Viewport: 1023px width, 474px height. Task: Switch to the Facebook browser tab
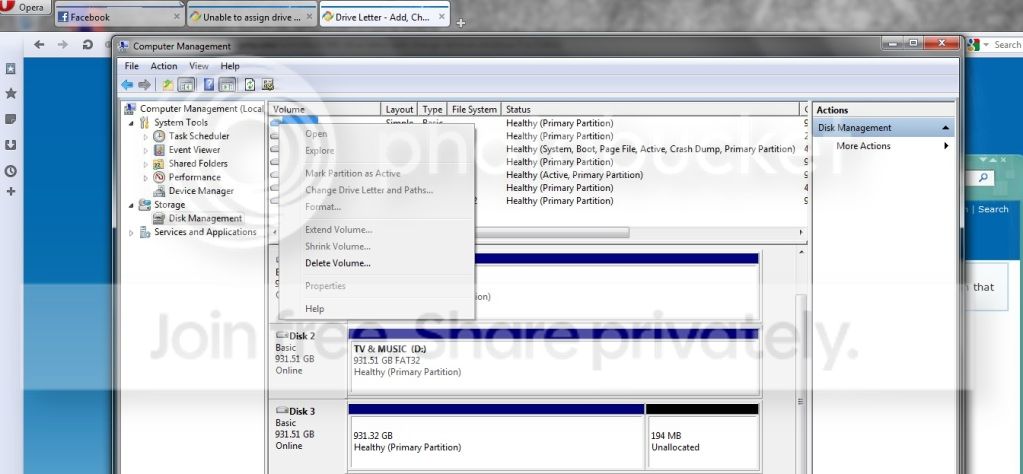point(119,17)
